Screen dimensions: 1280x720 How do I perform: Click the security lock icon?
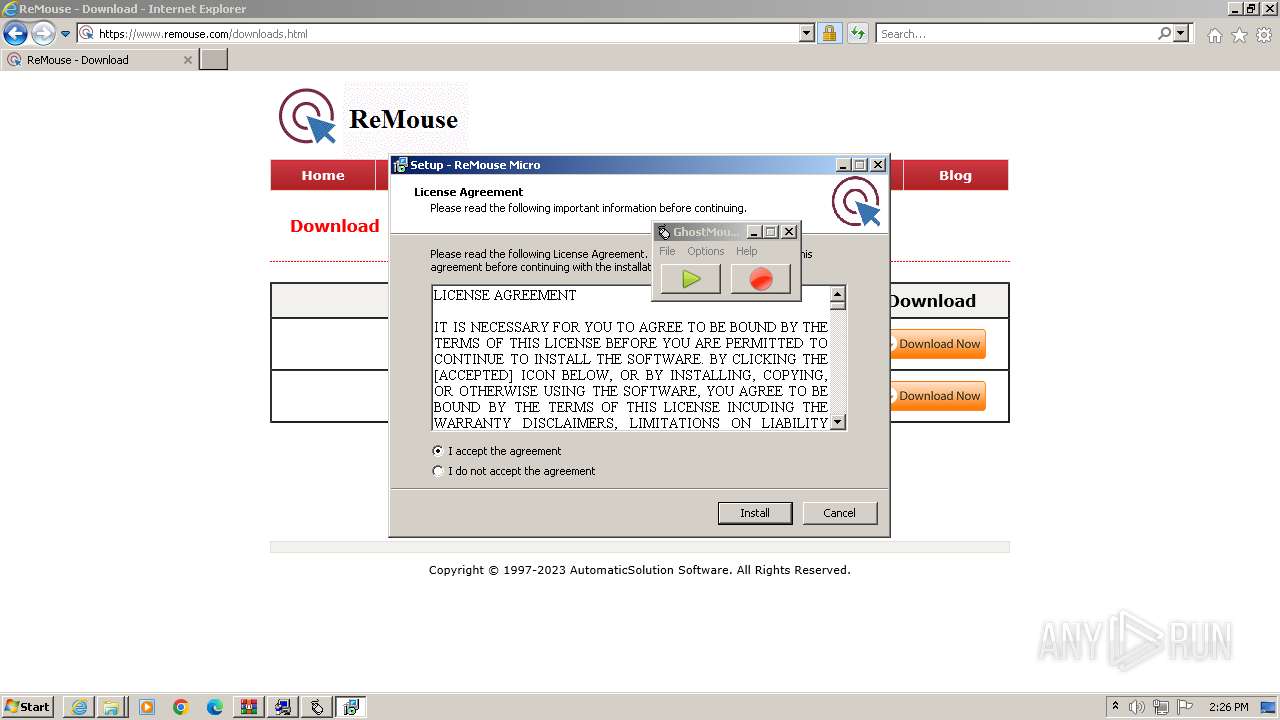pyautogui.click(x=830, y=34)
